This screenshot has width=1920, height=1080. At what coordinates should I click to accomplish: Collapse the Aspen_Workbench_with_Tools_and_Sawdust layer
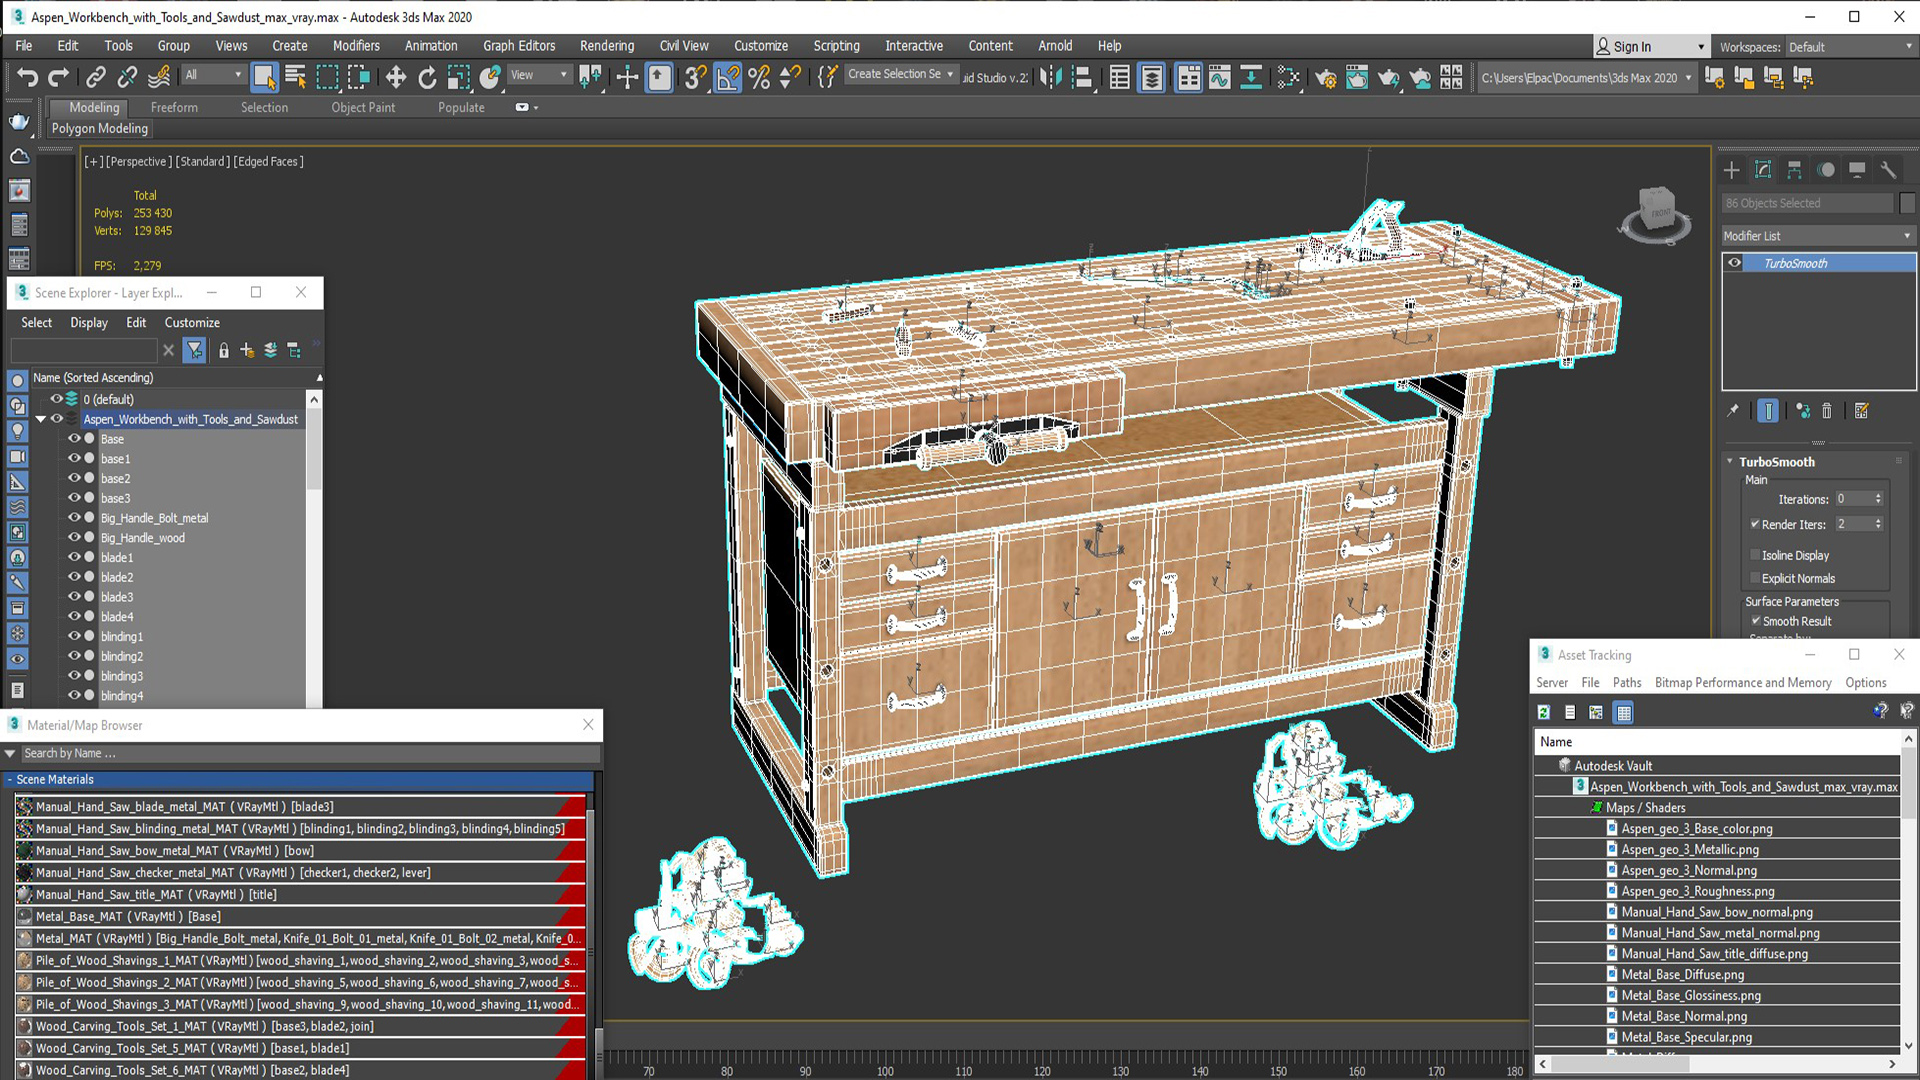[41, 419]
